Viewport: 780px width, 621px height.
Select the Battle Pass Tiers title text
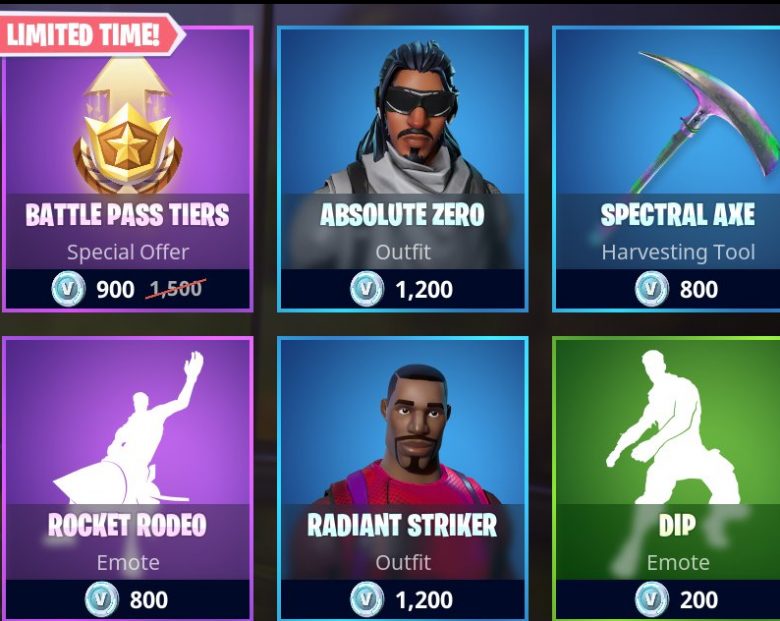(x=127, y=214)
